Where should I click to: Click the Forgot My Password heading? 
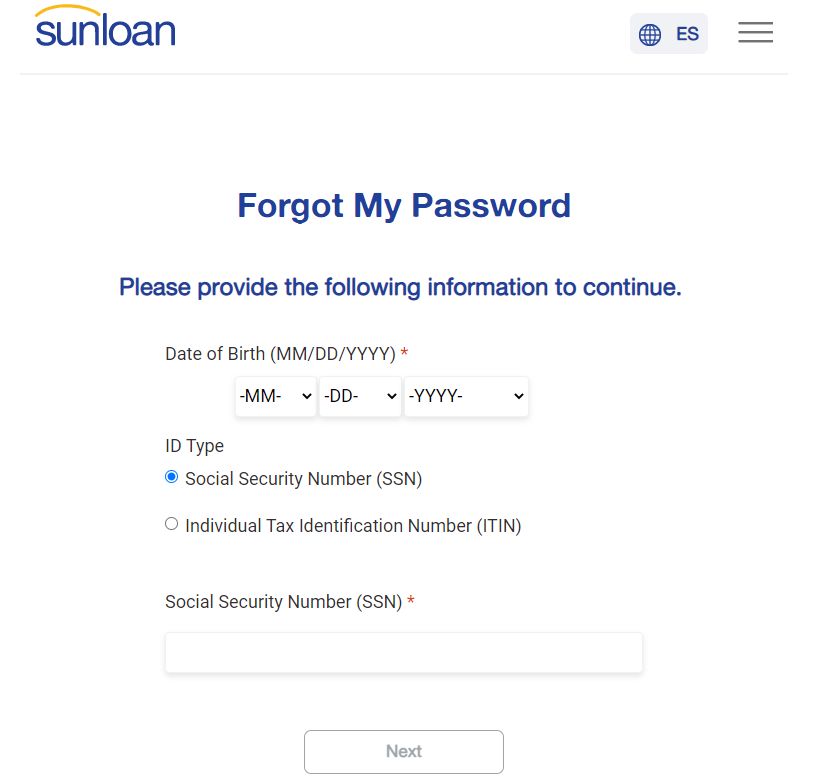[x=403, y=206]
